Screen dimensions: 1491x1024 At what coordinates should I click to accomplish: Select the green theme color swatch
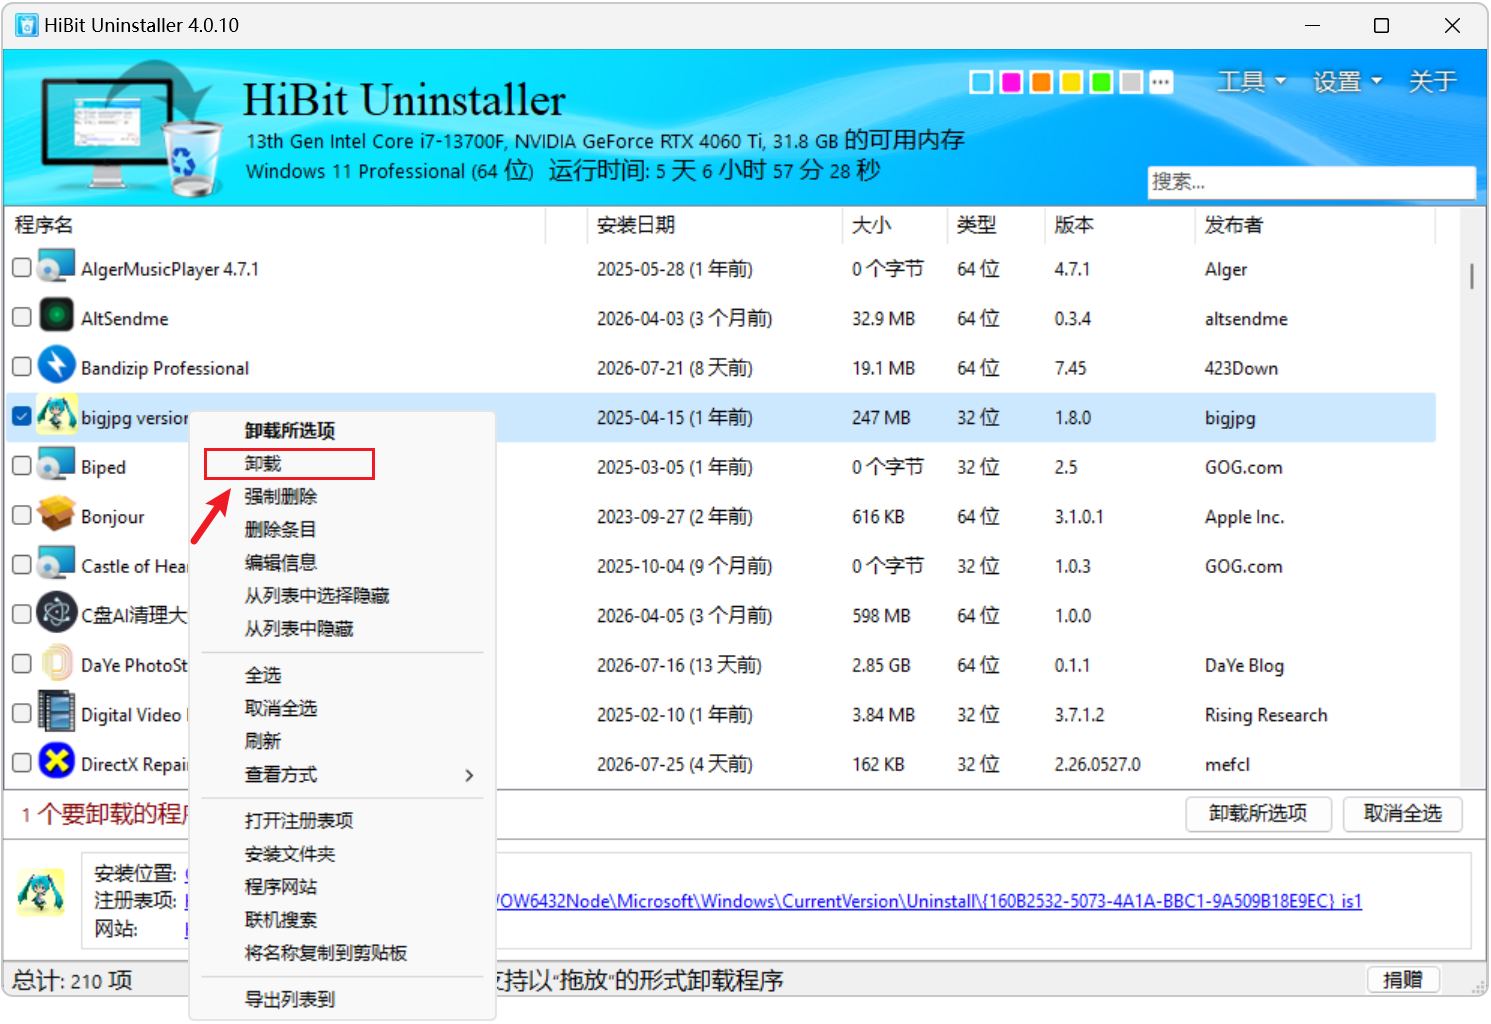click(x=1101, y=82)
